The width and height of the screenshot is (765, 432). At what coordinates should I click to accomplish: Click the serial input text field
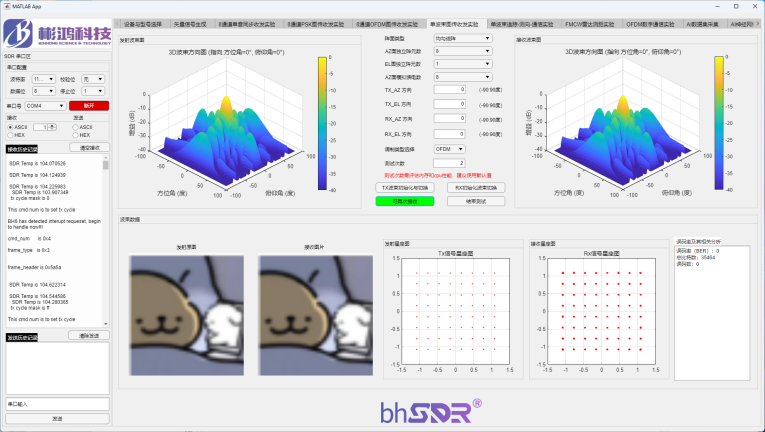coord(58,404)
